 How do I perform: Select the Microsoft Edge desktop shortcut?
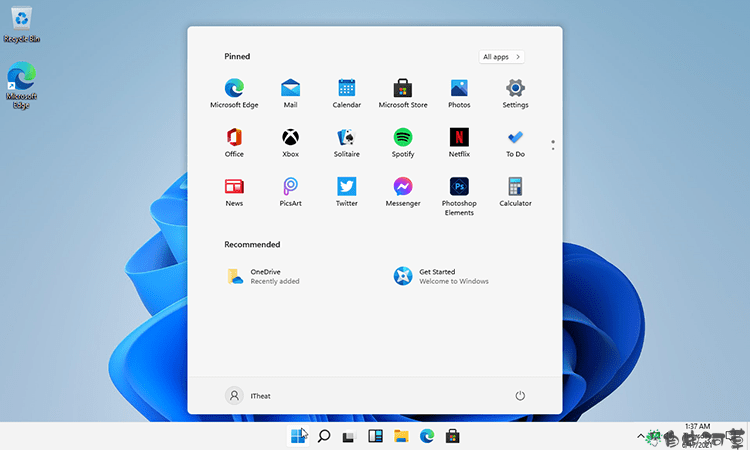point(22,85)
